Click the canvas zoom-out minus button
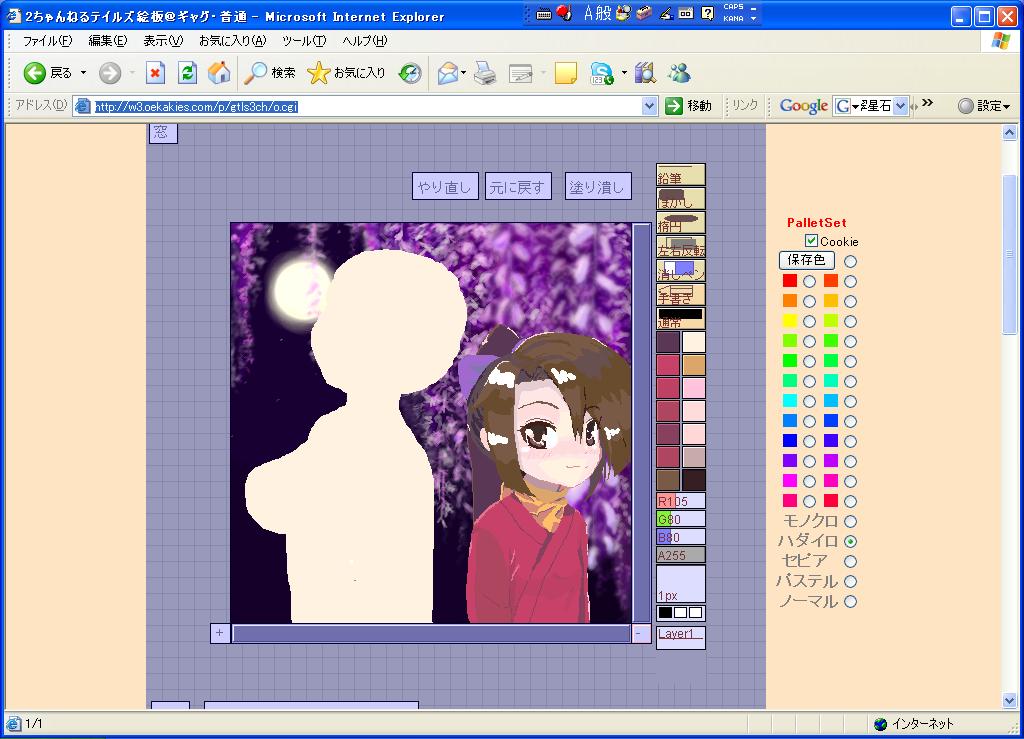1024x739 pixels. tap(641, 633)
